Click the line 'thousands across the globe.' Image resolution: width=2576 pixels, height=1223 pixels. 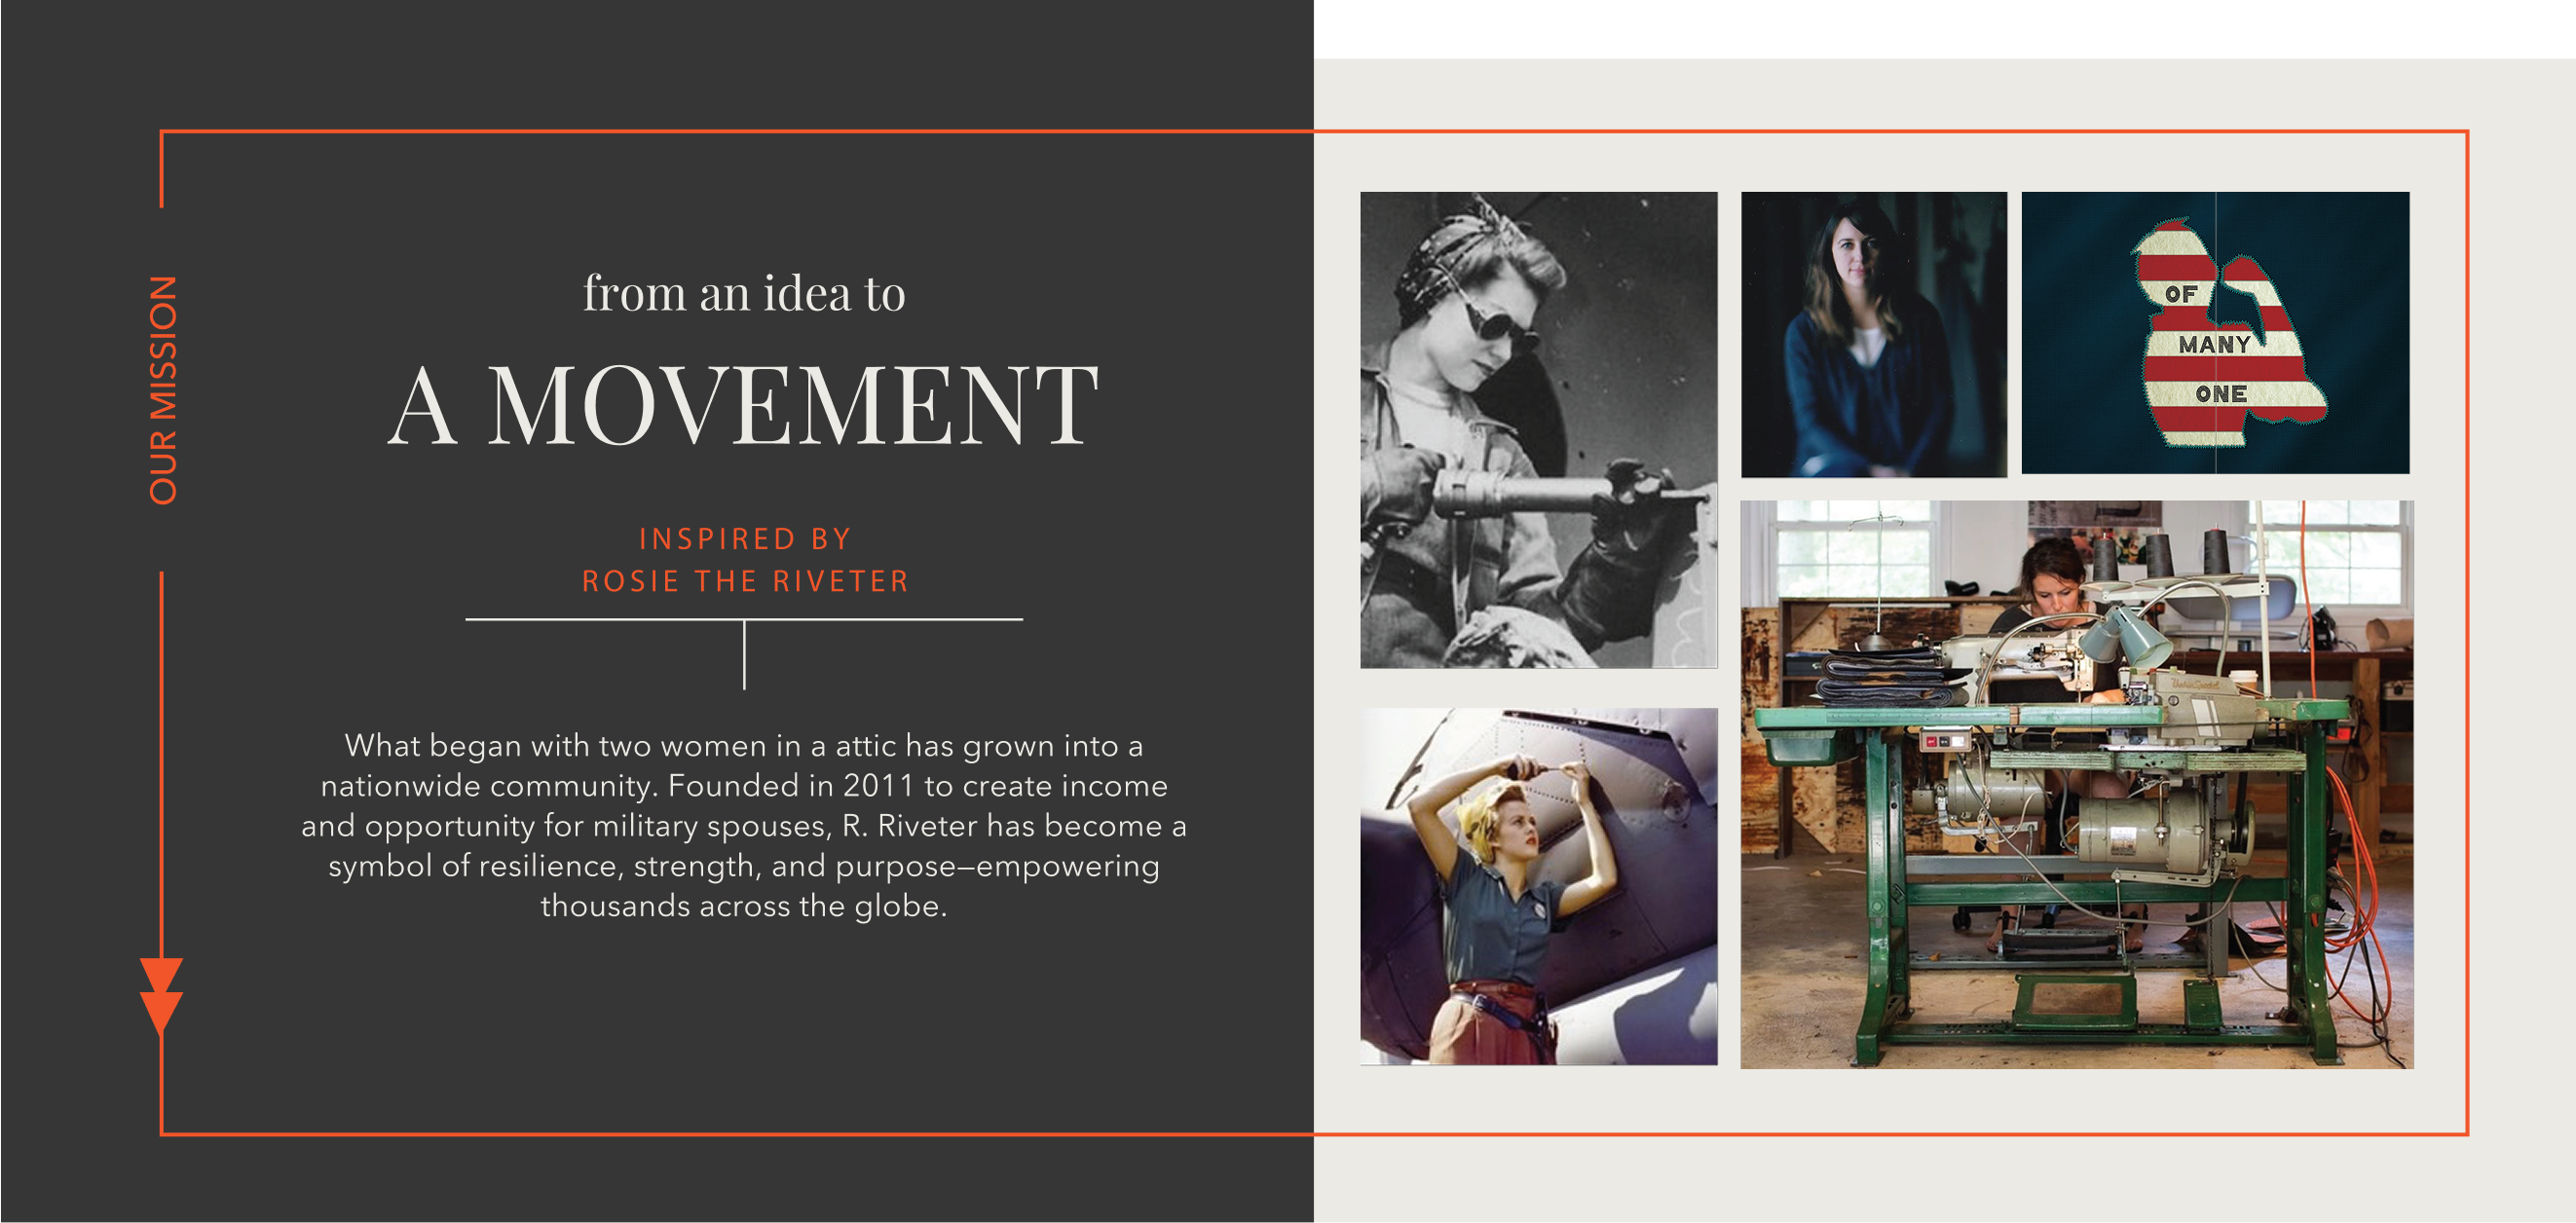744,906
